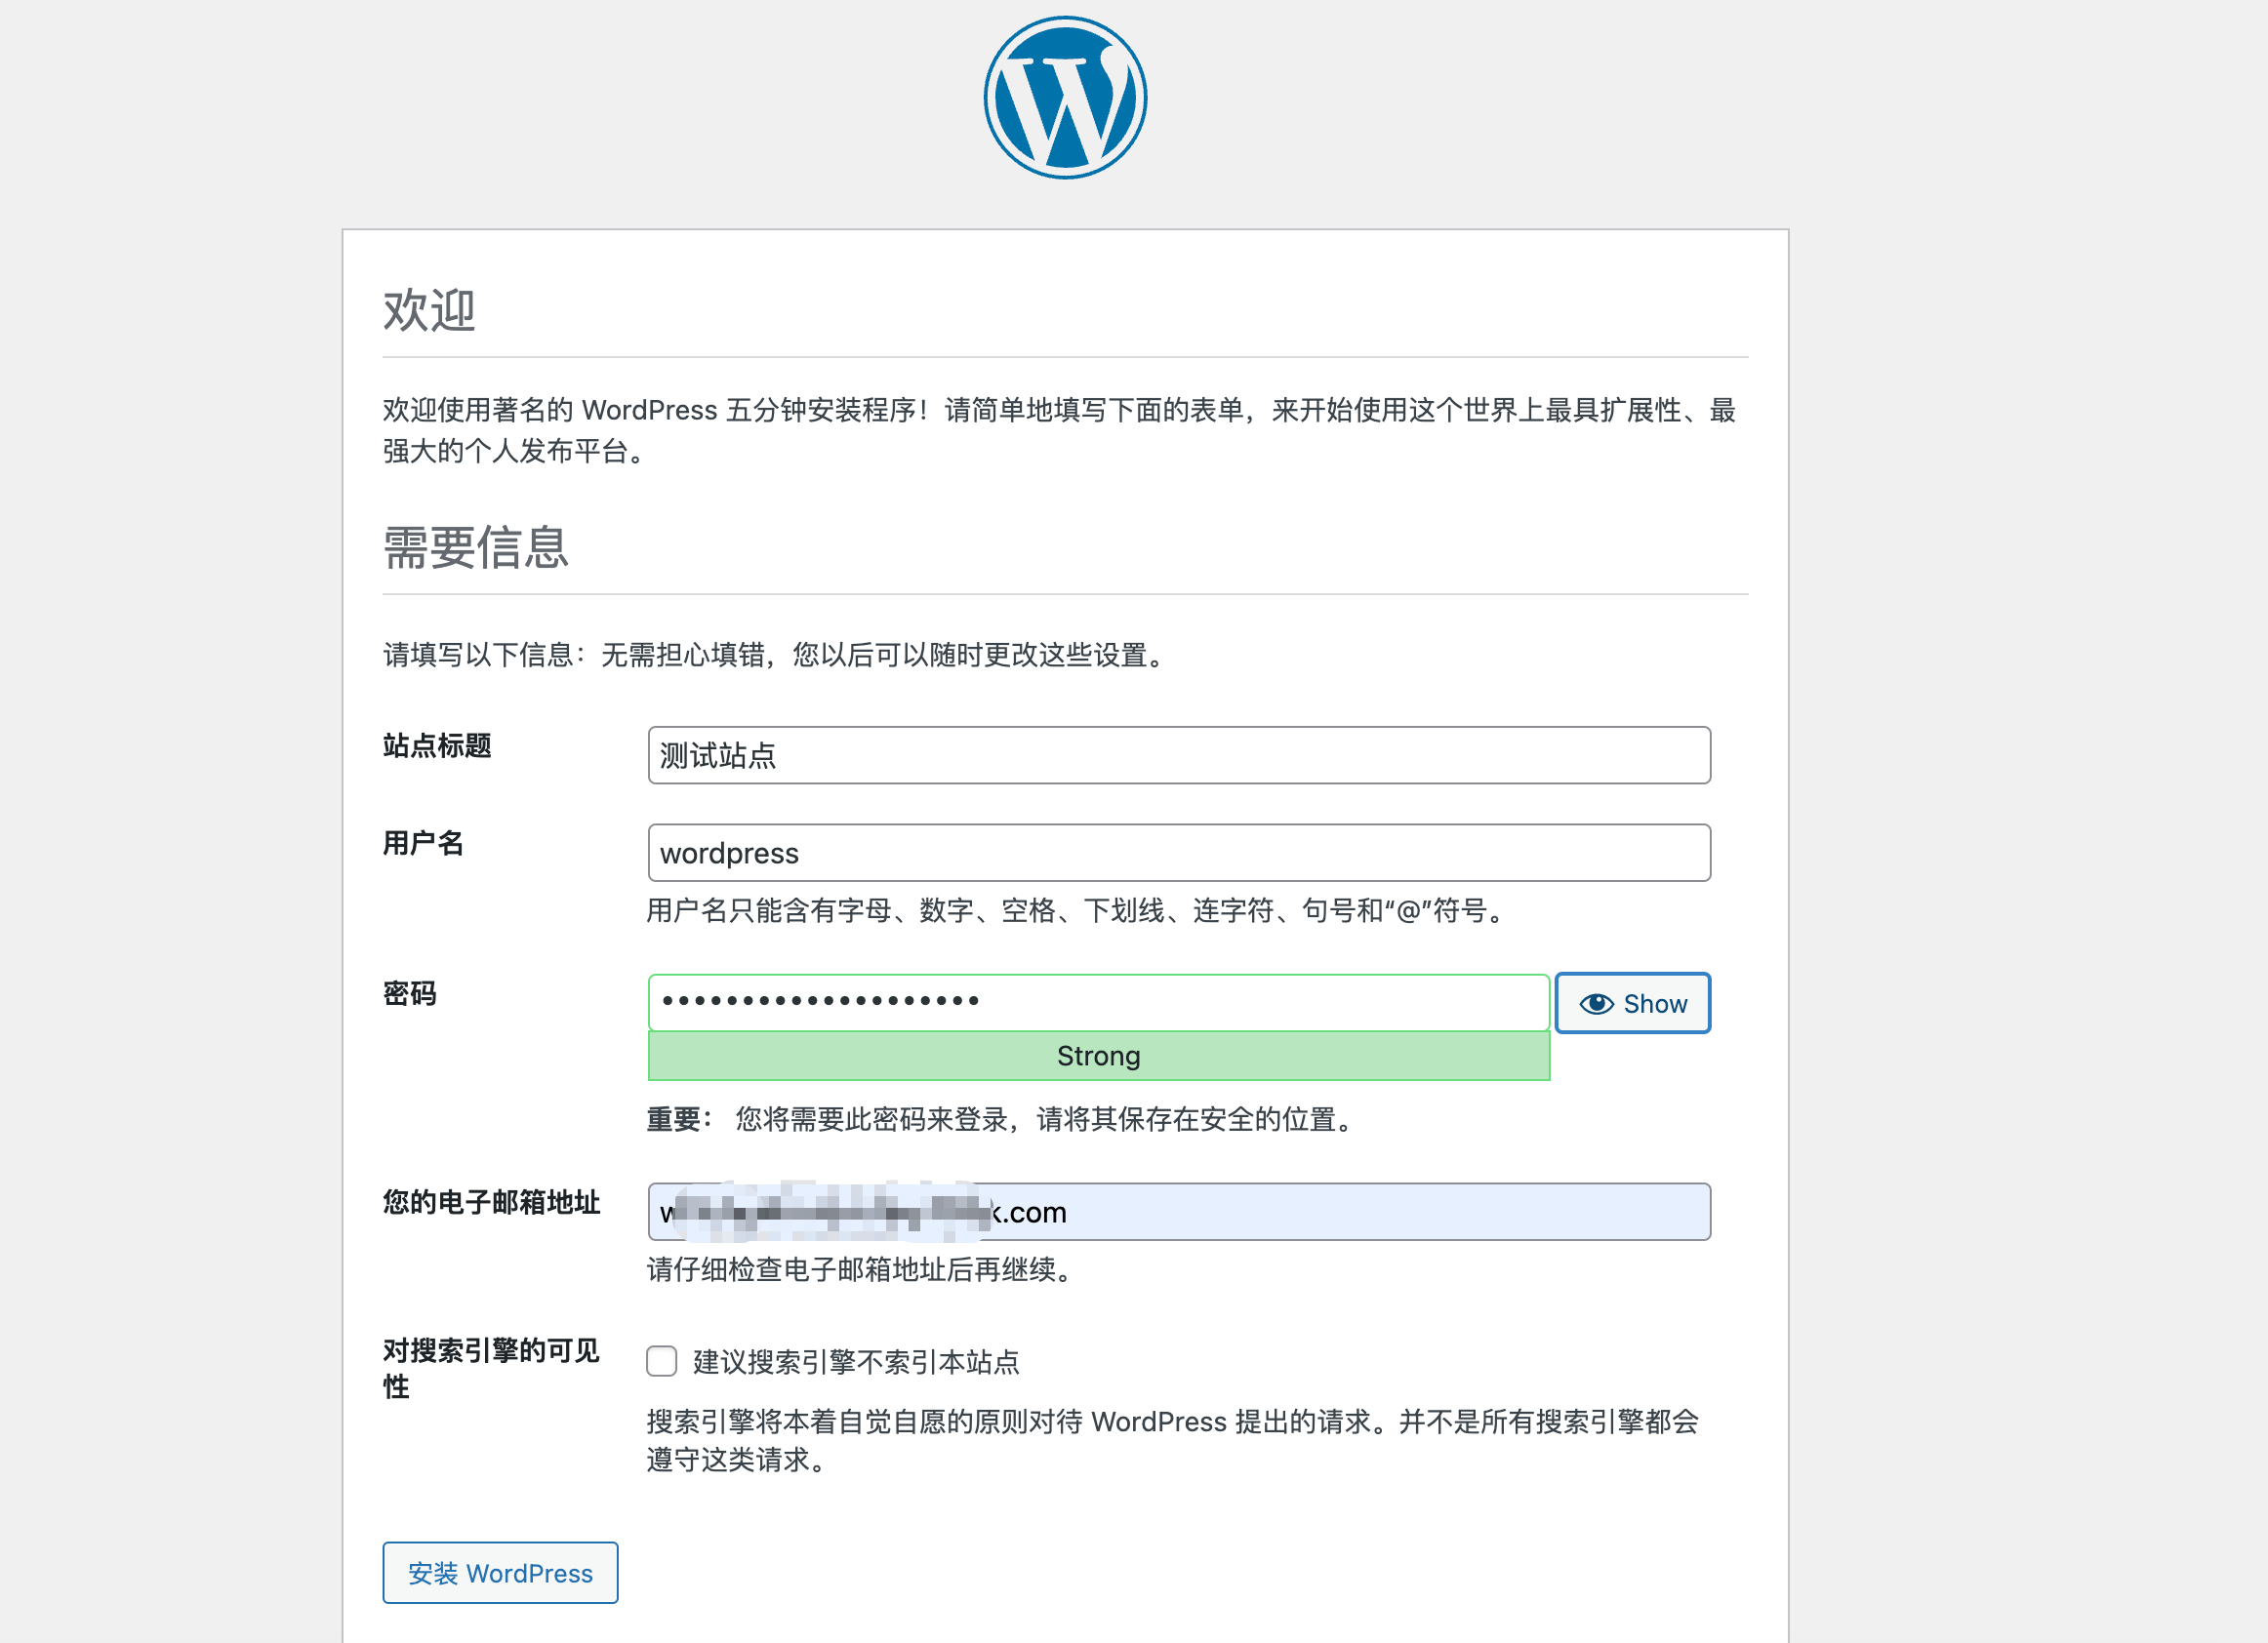Click the 站点标题 input field
This screenshot has width=2268, height=1643.
click(1179, 755)
